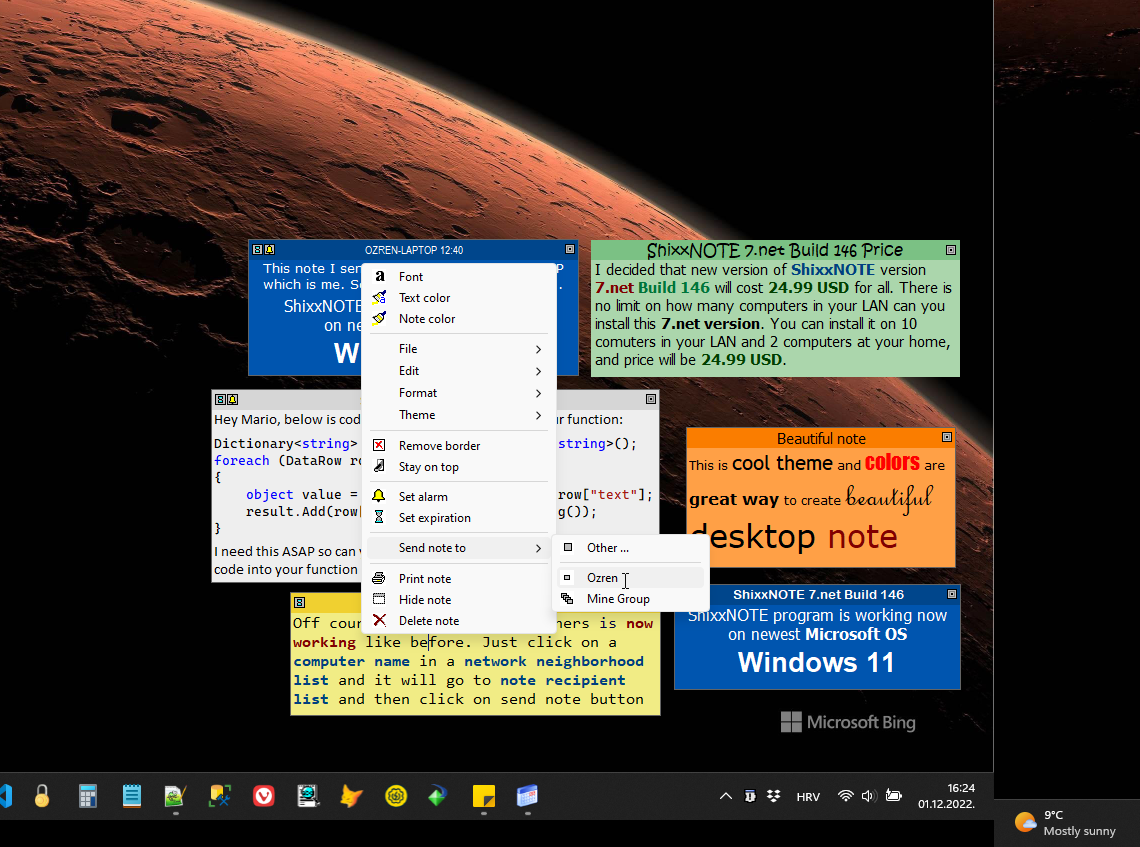Open the Vivaldi browser taskbar icon
Screen dimensions: 1140x847
263,796
